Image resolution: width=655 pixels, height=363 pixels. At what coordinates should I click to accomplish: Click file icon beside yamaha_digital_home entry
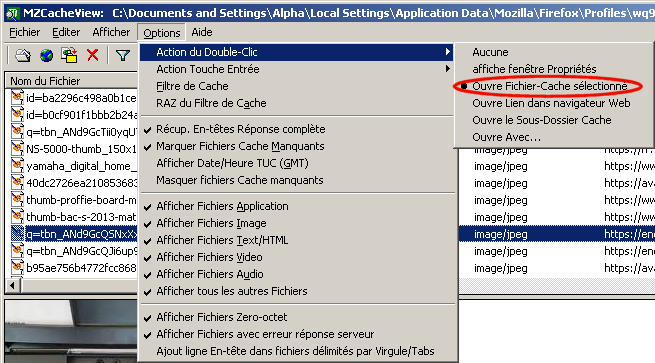point(17,166)
